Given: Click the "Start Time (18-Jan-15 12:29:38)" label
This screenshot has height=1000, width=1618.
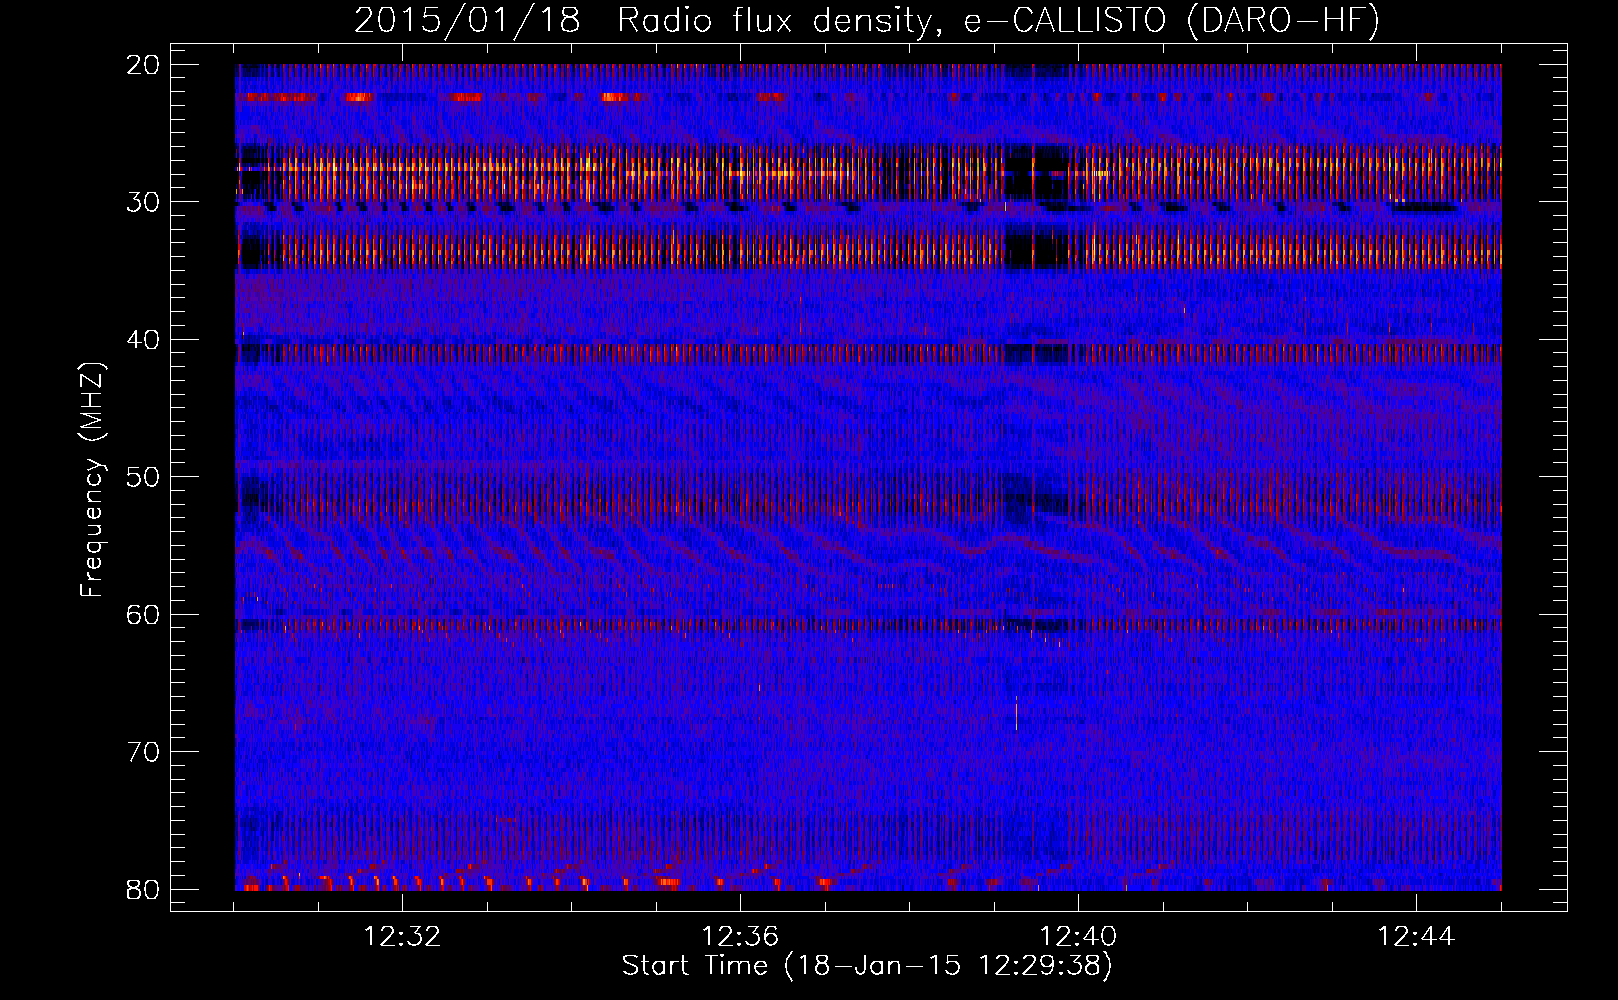Looking at the screenshot, I should (867, 966).
